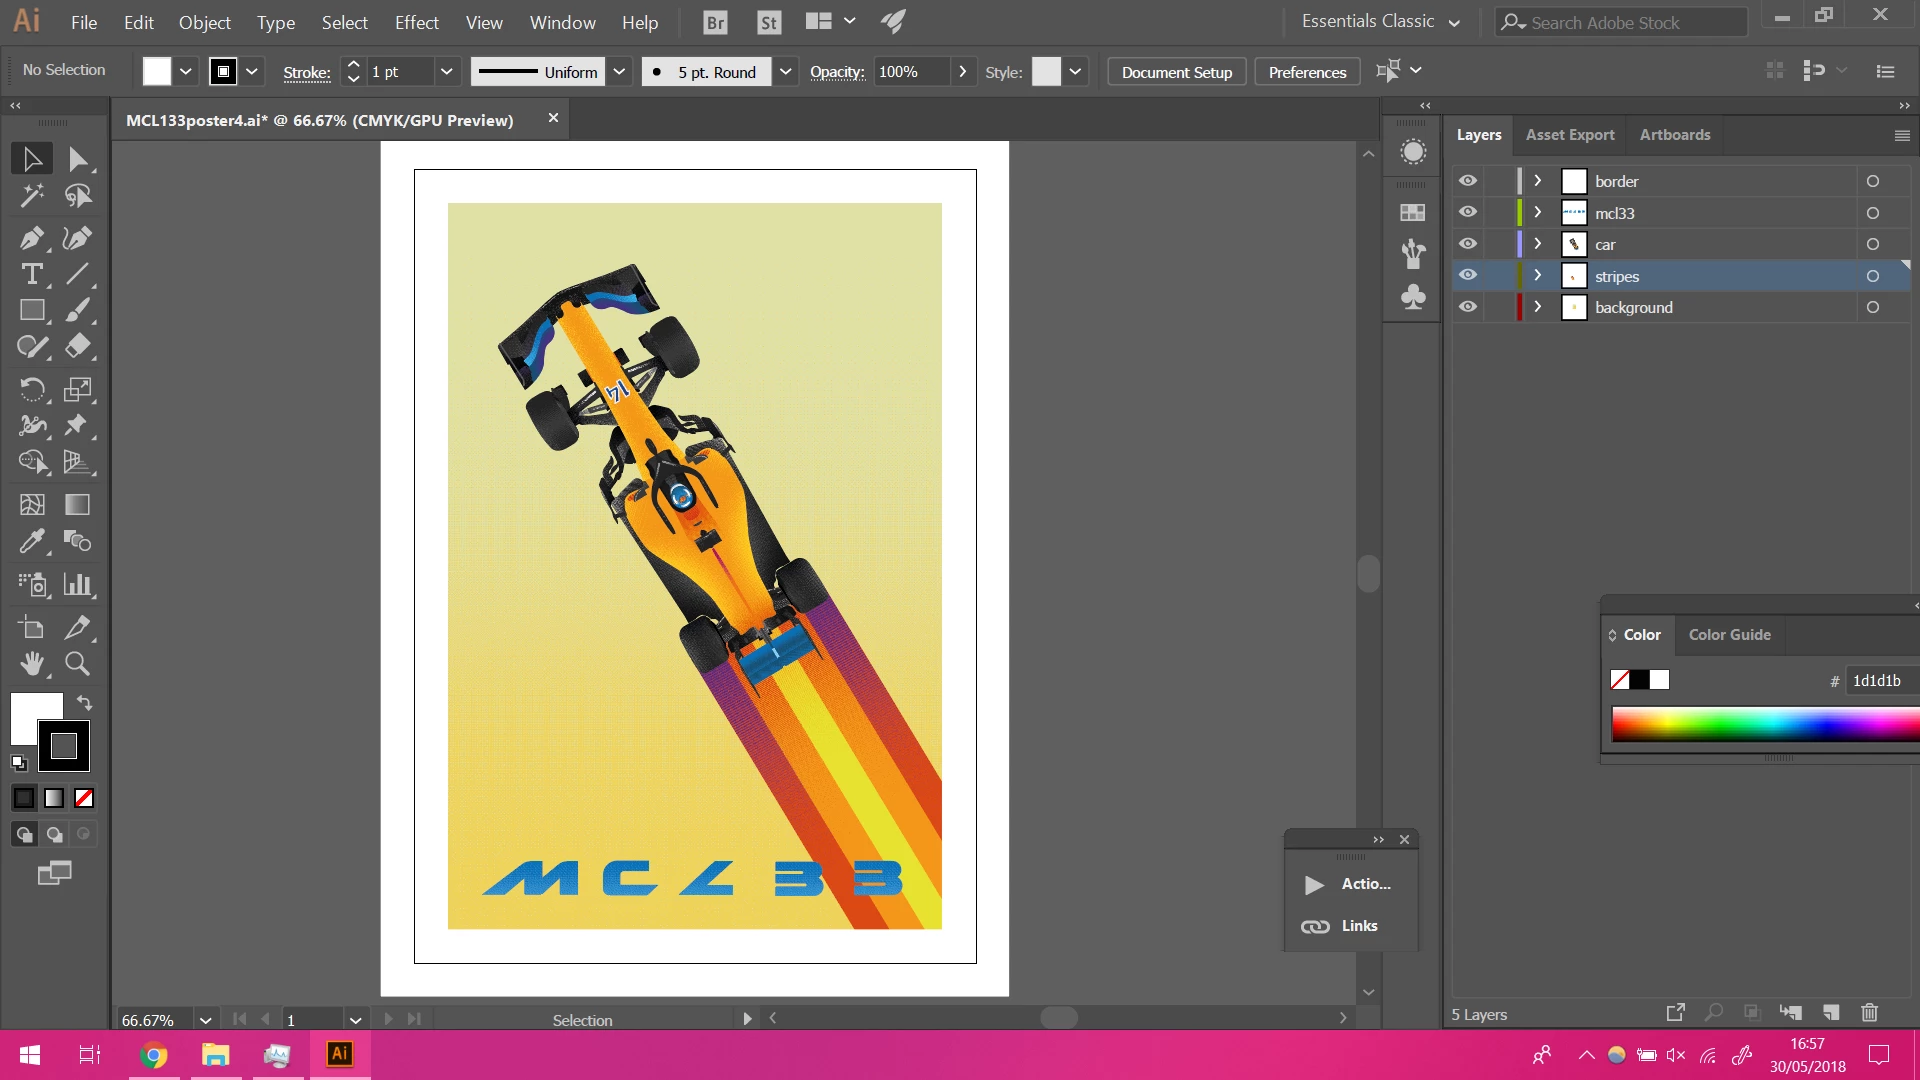Viewport: 1920px width, 1080px height.
Task: Open the Effect menu
Action: click(416, 22)
